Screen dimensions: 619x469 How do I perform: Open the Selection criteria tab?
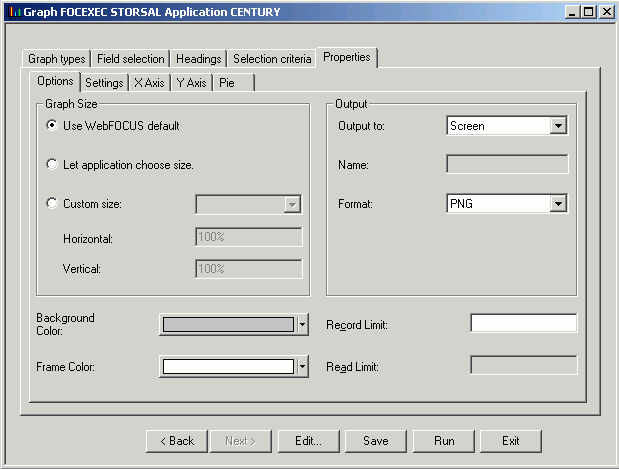click(272, 59)
